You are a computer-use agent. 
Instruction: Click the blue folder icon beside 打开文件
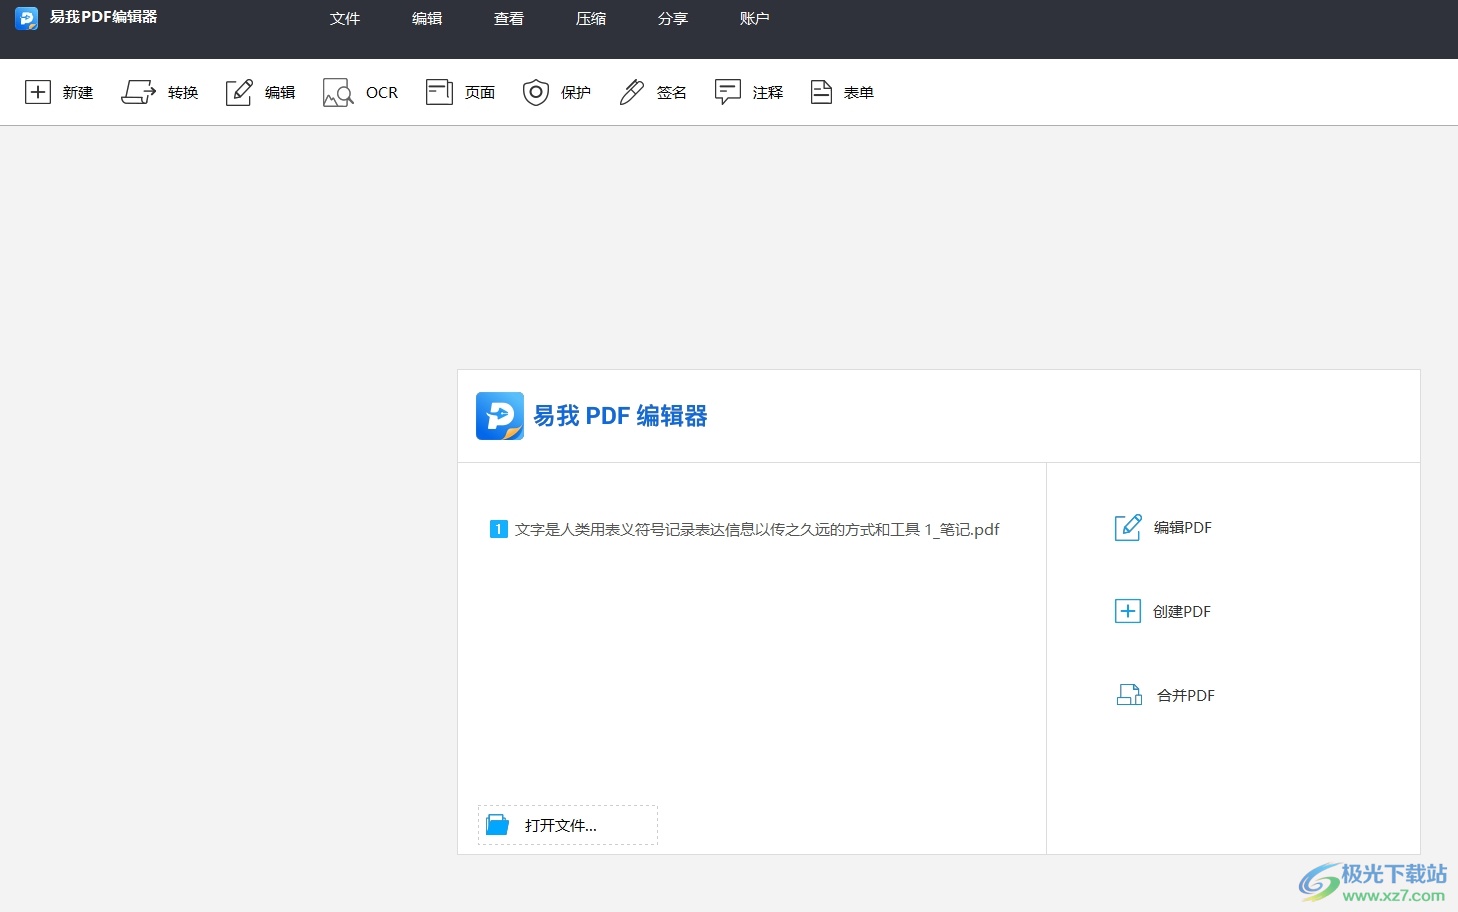tap(498, 825)
